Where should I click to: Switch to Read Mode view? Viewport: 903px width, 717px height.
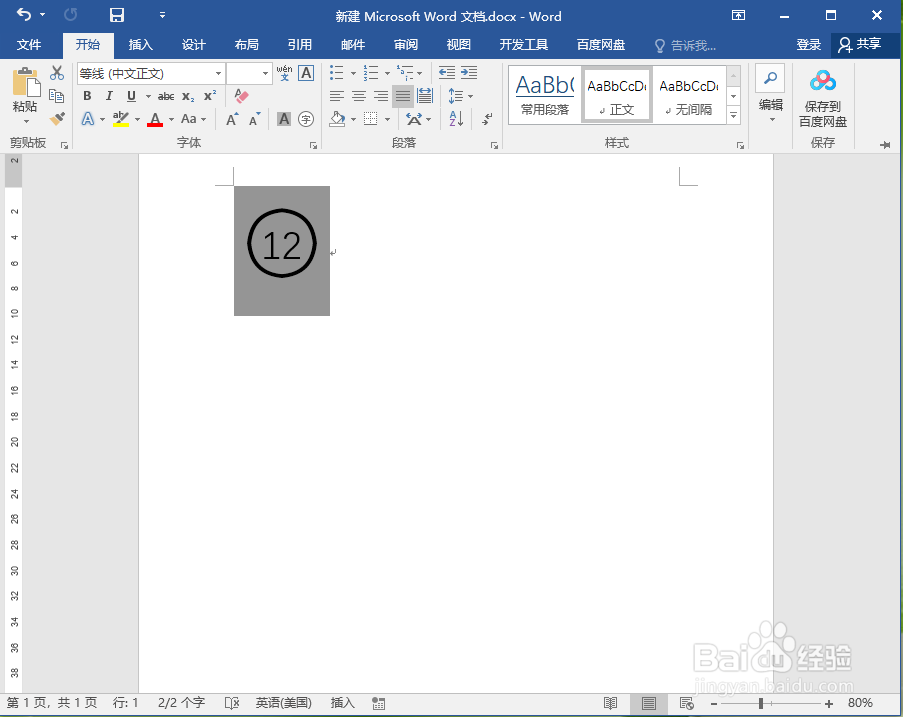point(610,703)
